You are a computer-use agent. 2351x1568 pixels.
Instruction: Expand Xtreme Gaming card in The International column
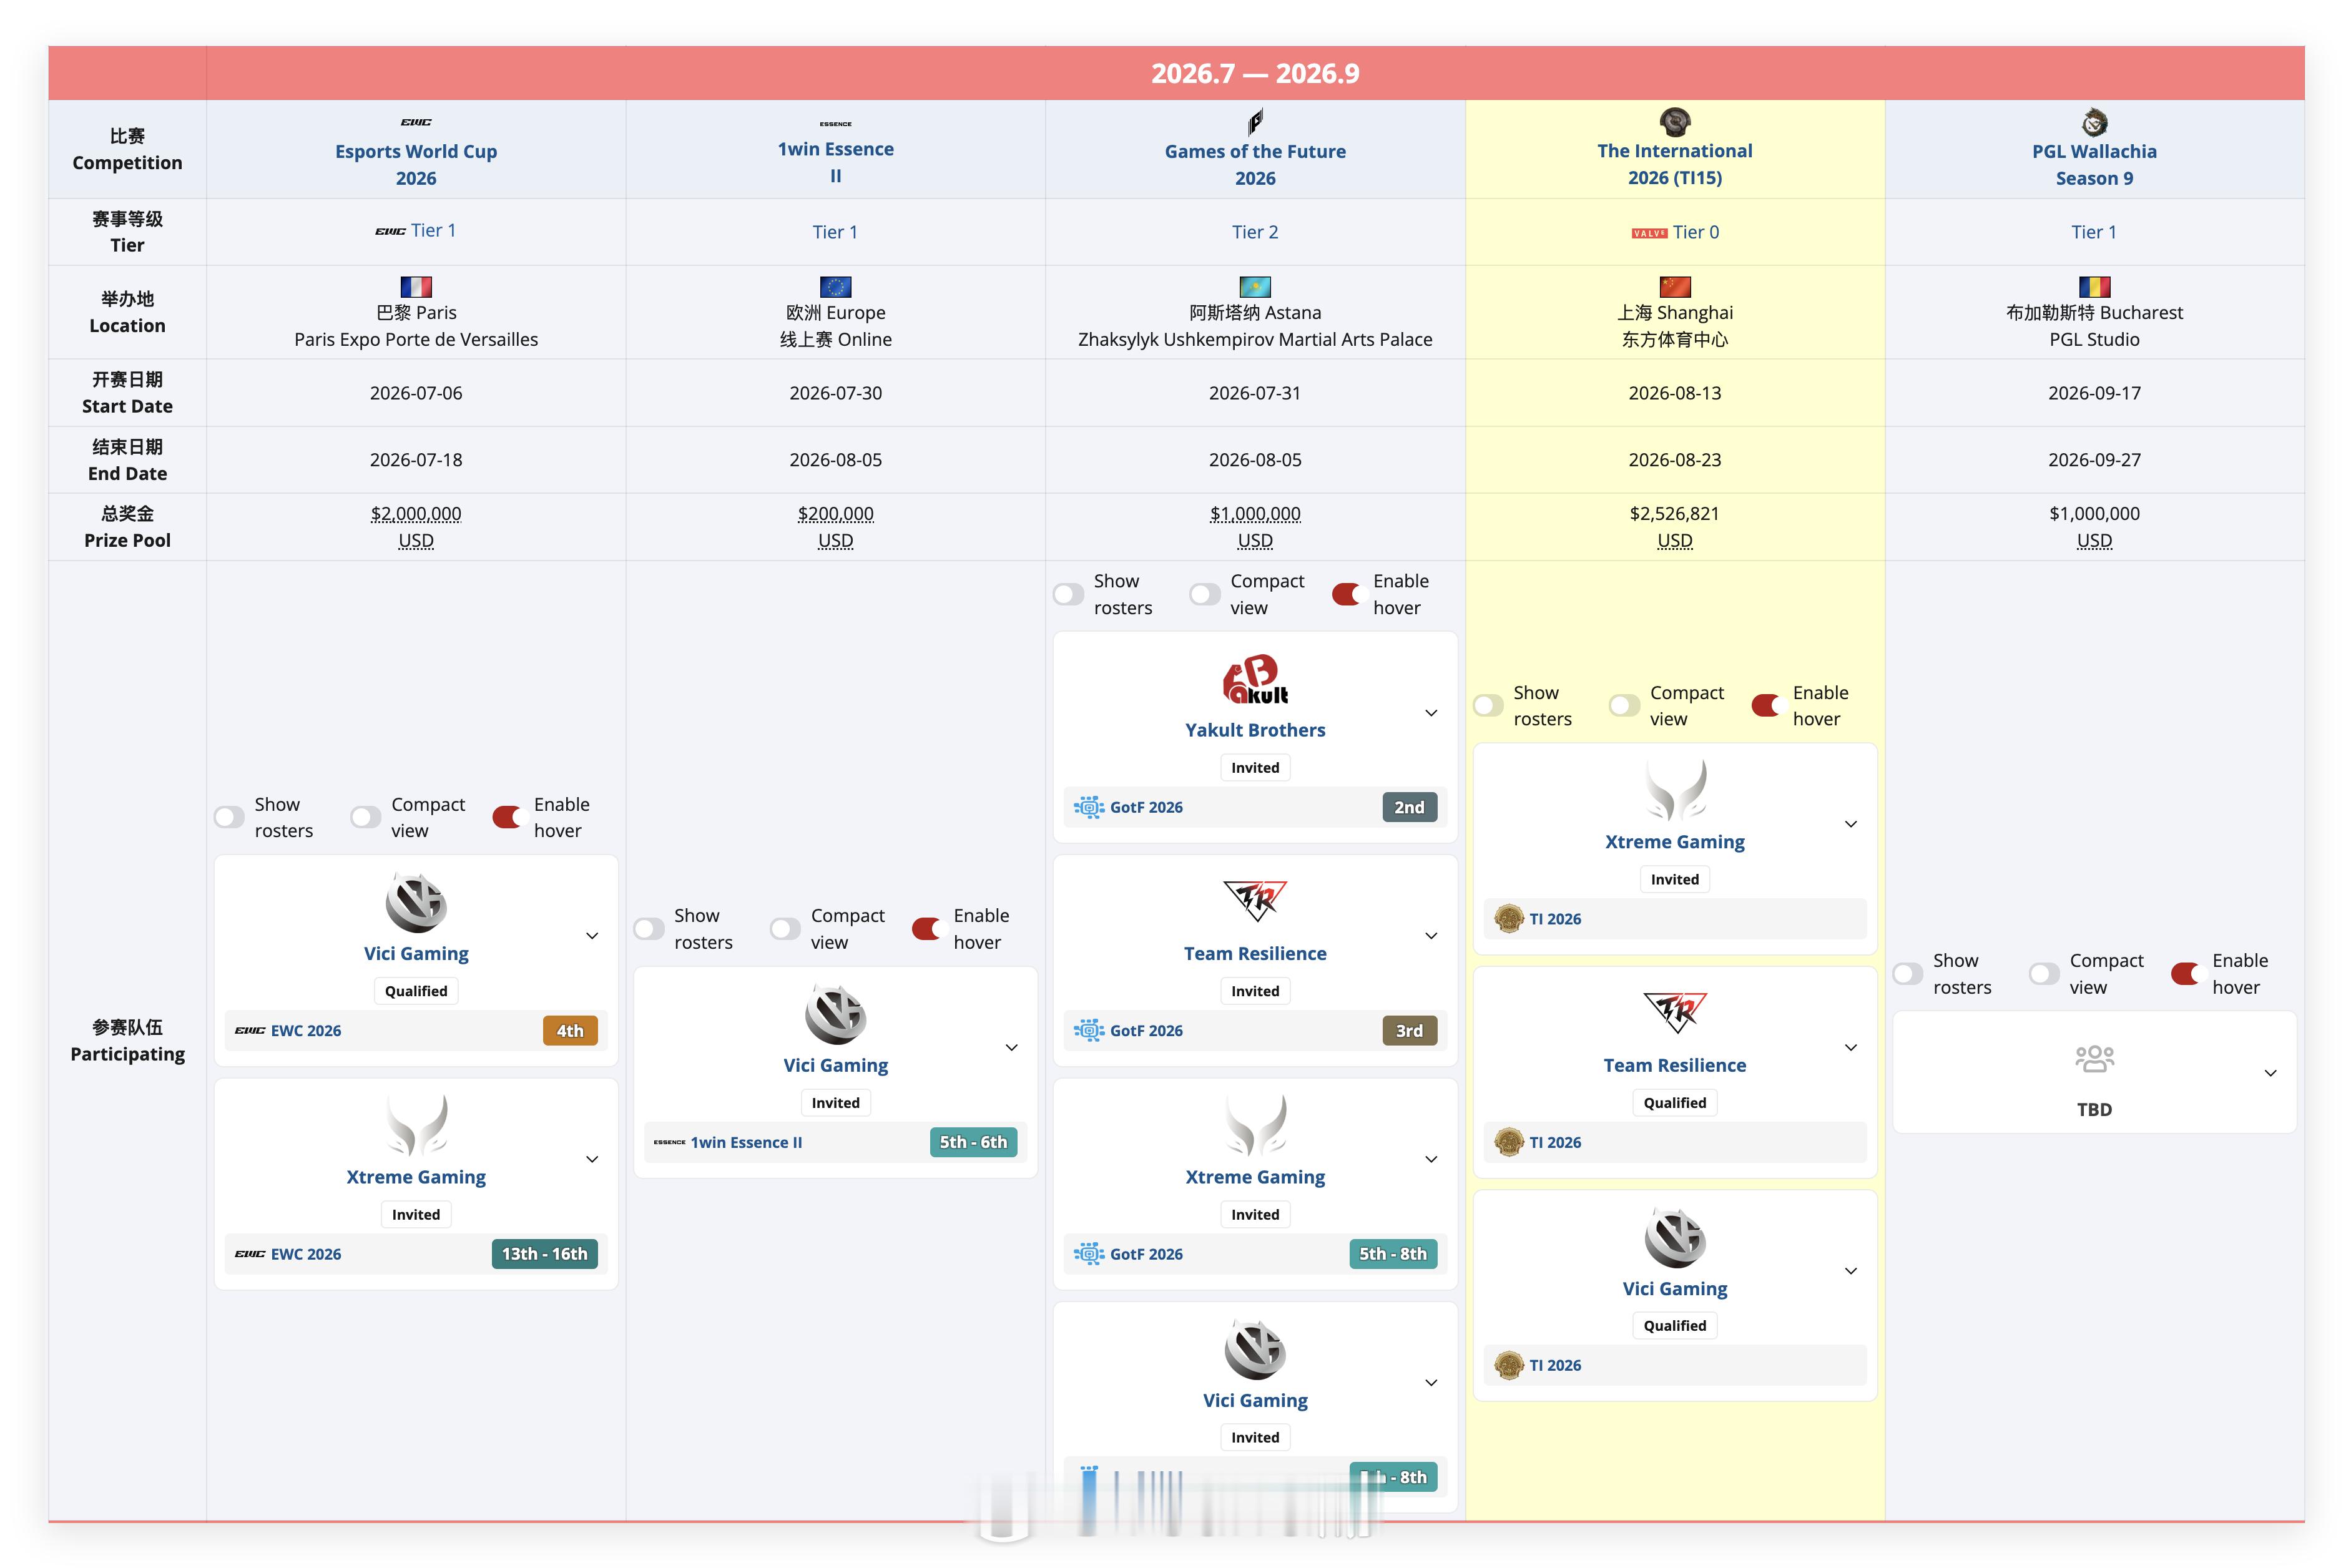click(x=1851, y=824)
